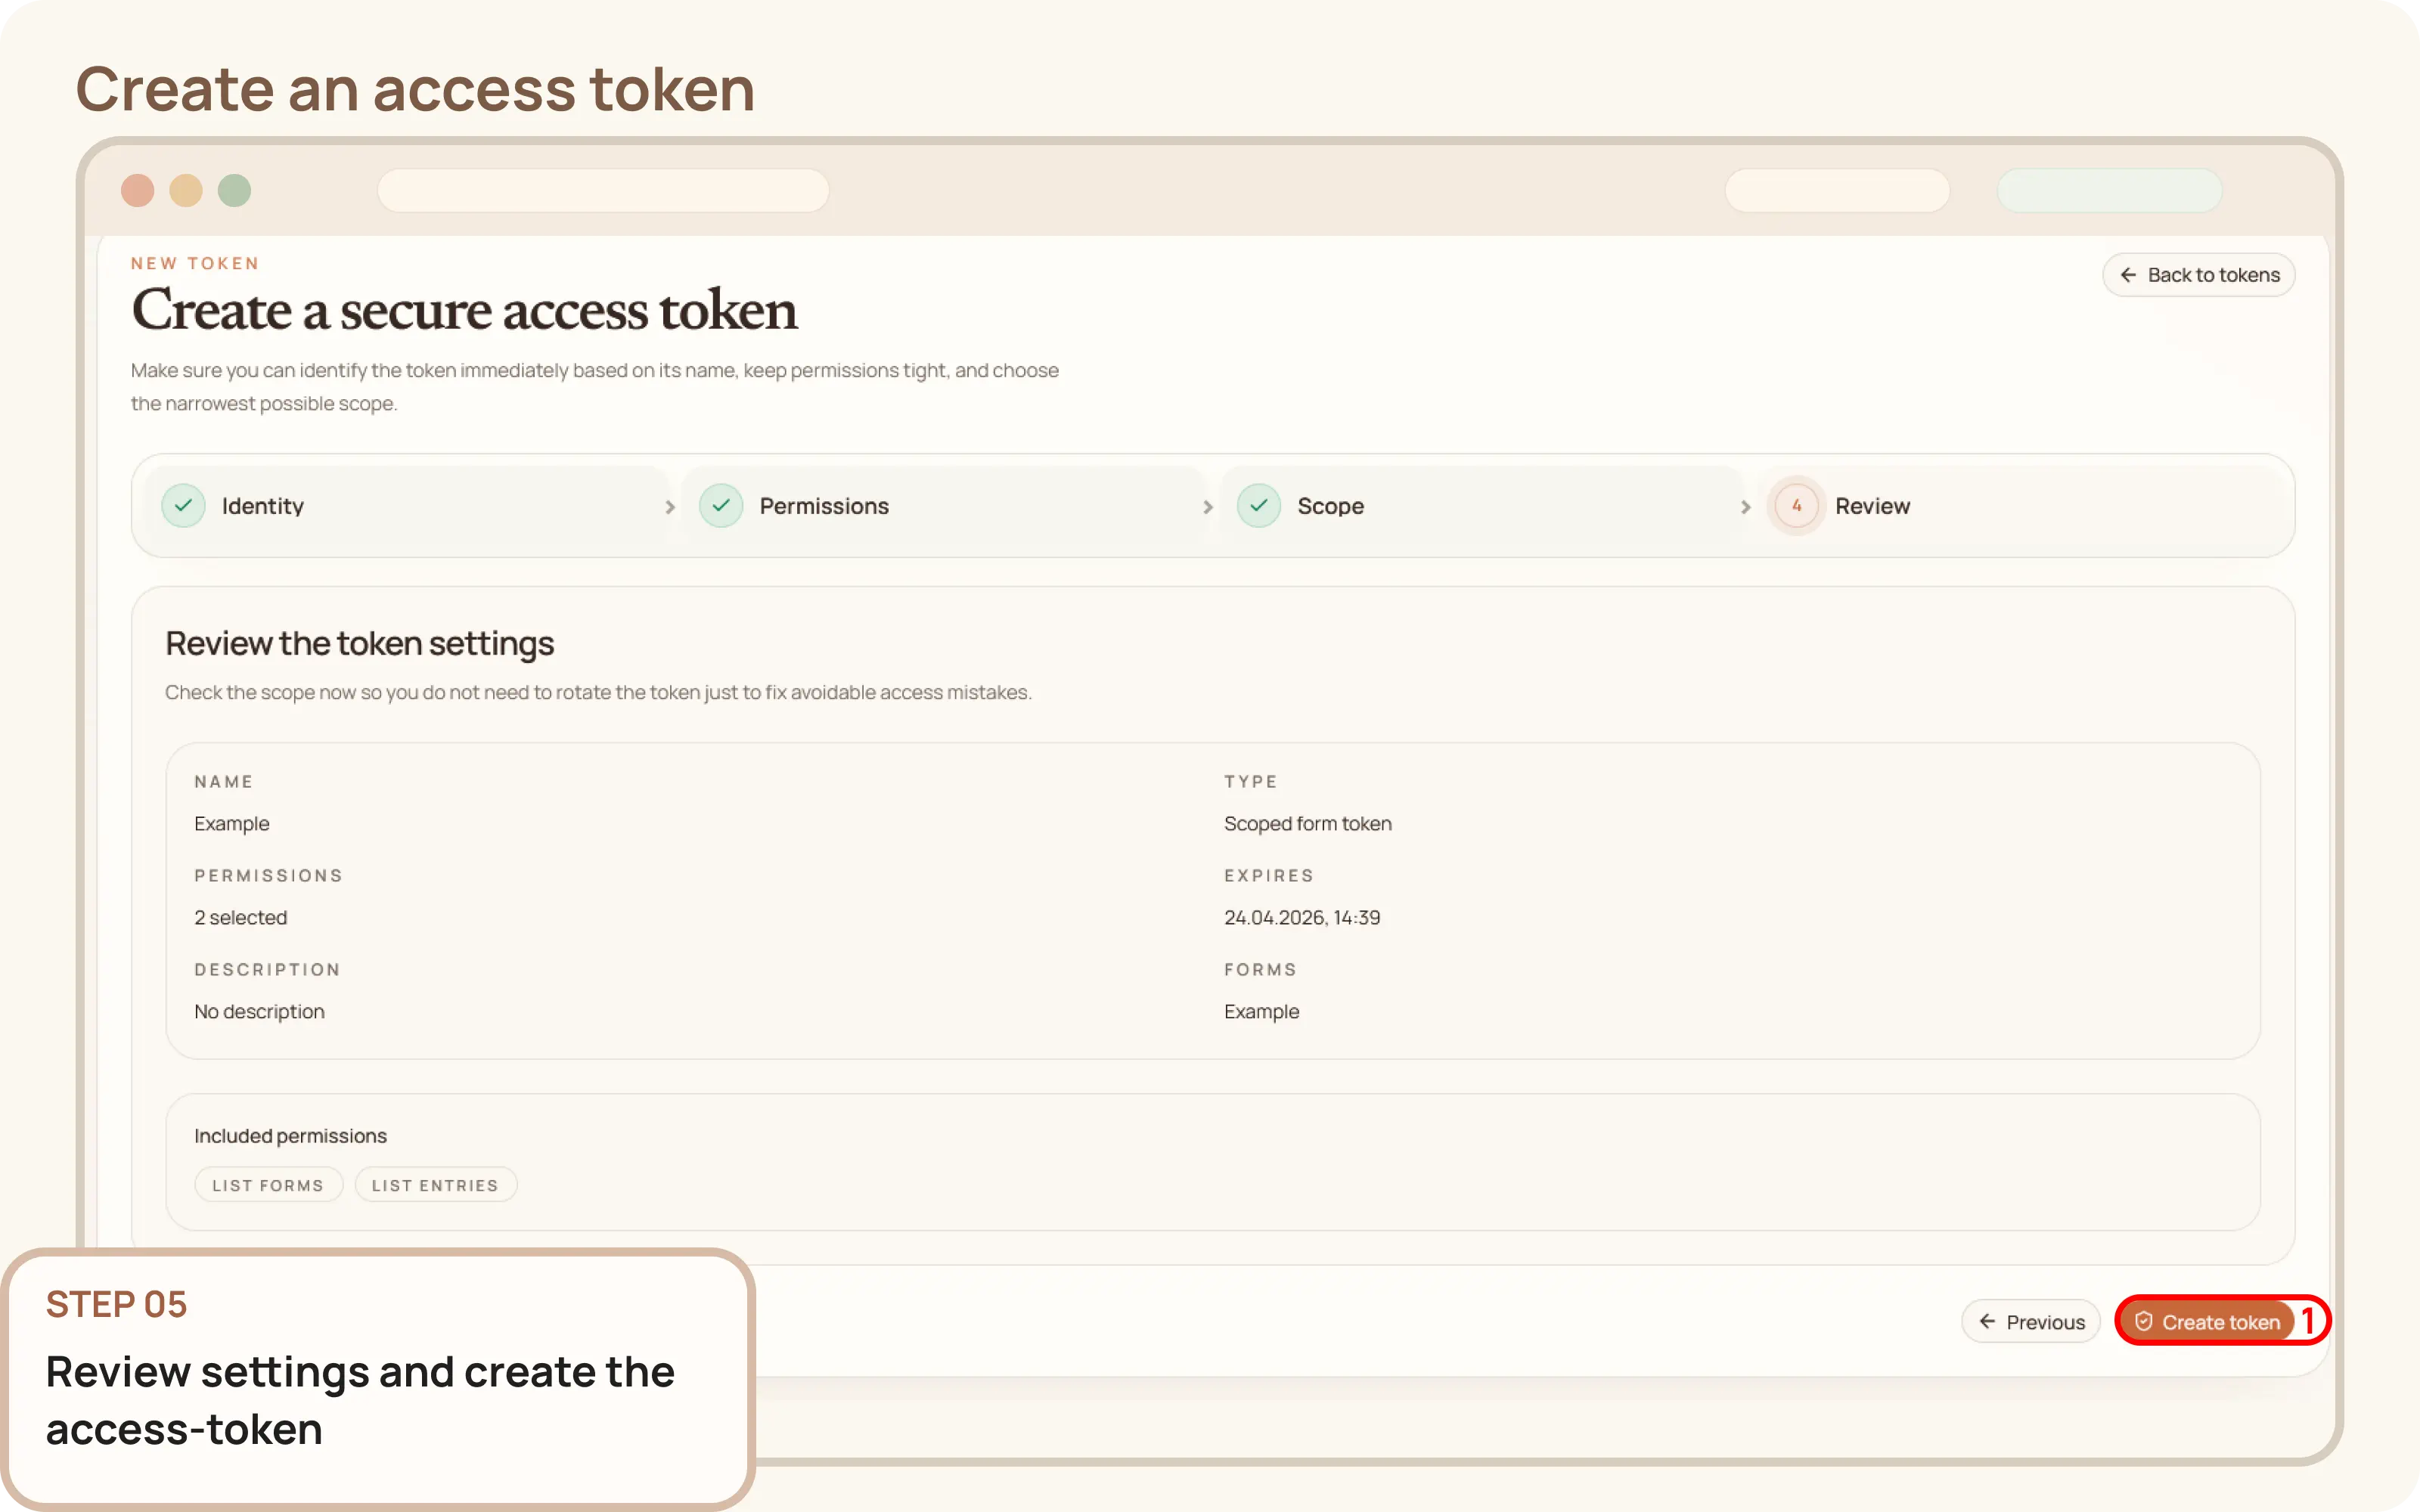
Task: Click the step 4 badge beside Review
Action: (1796, 505)
